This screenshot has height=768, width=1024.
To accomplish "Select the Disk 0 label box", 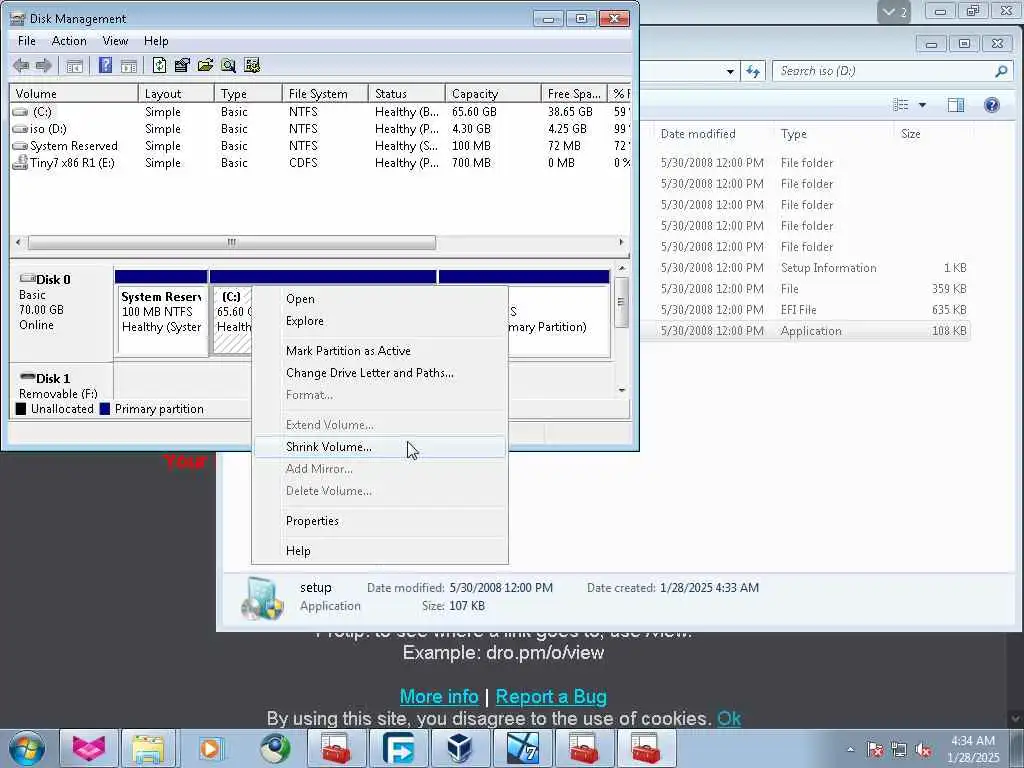I will 61,313.
